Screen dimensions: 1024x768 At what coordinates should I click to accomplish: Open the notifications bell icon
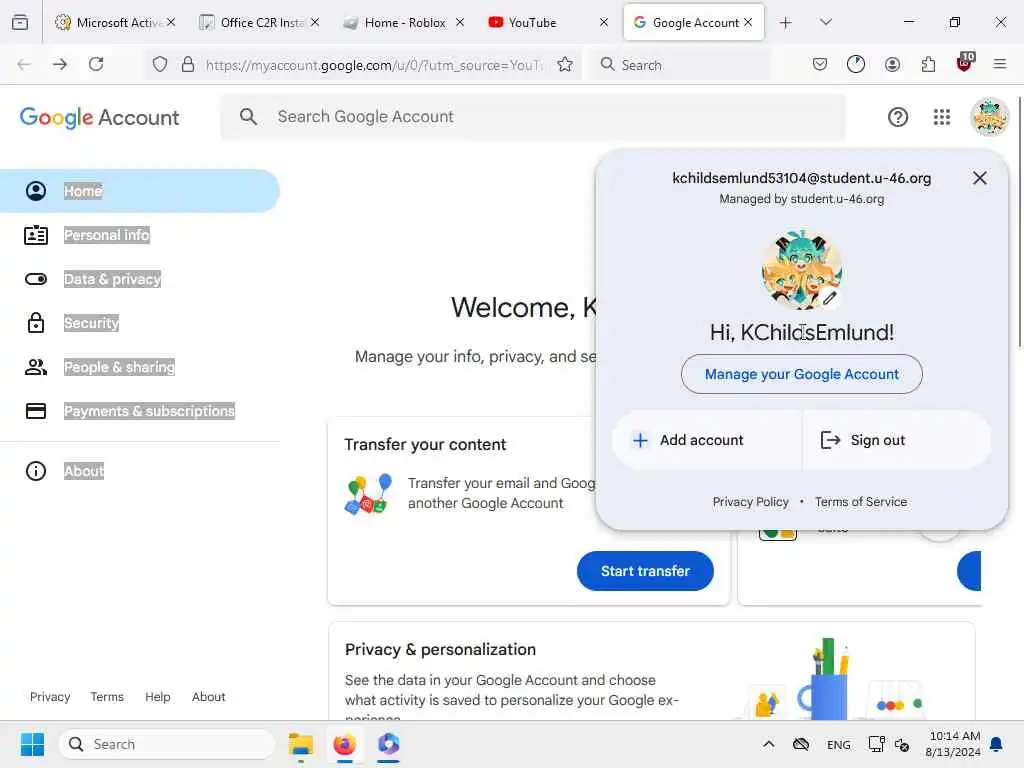(x=997, y=744)
